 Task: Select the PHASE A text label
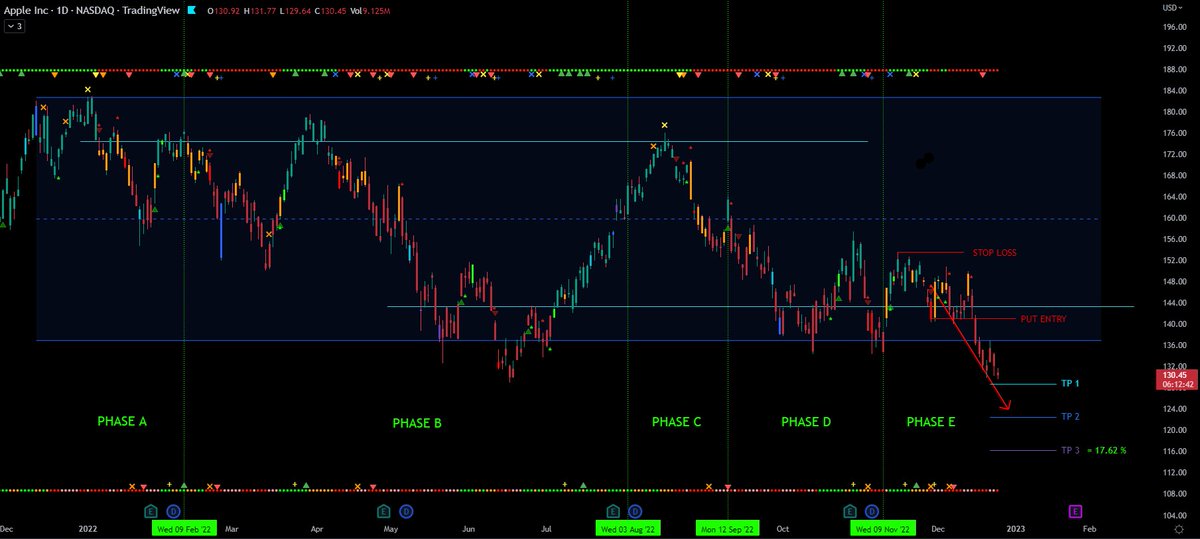tap(122, 422)
